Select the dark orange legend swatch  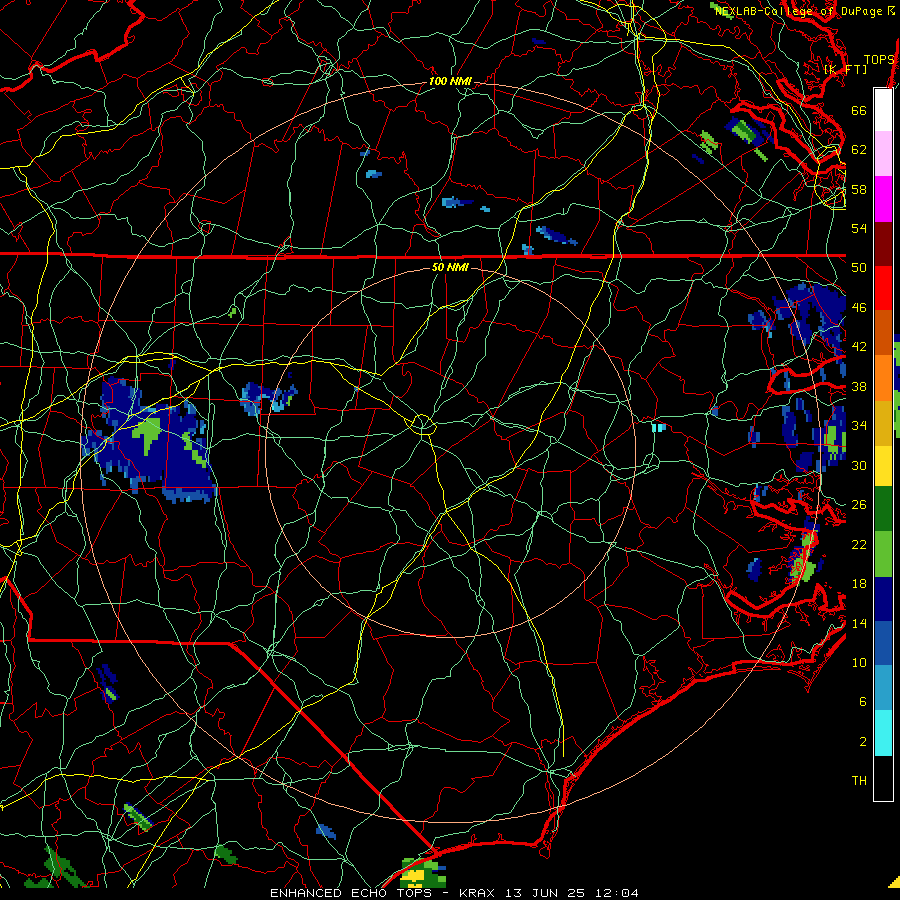(883, 332)
